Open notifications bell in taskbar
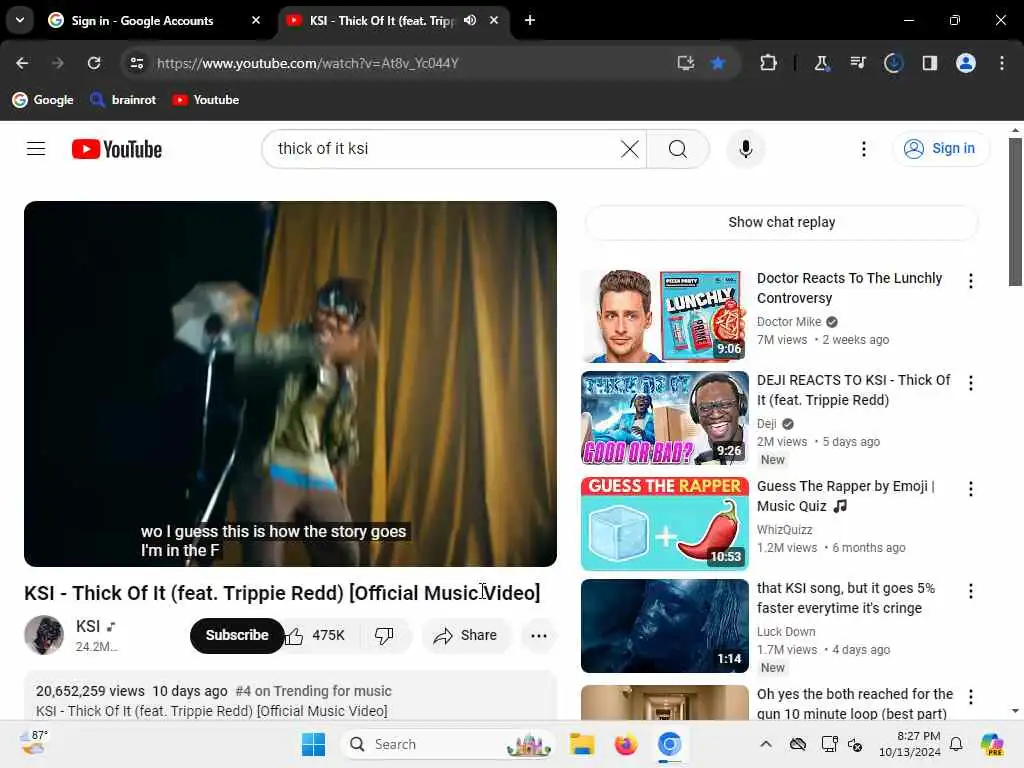Image resolution: width=1024 pixels, height=768 pixels. (956, 744)
